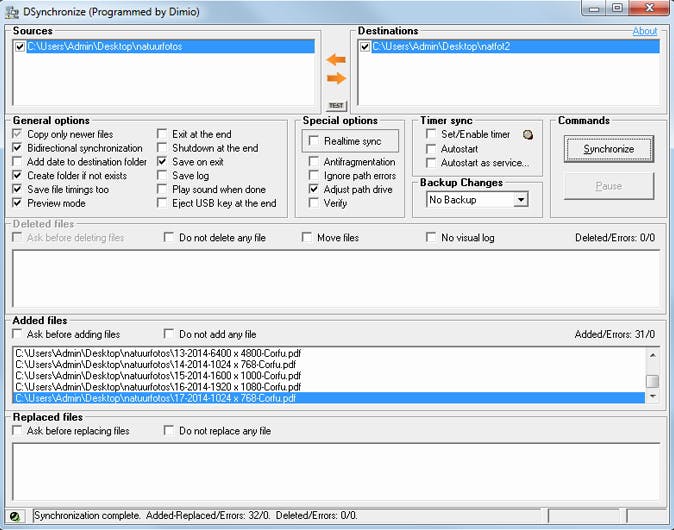Click the left-pointing orange arrow

pos(336,59)
